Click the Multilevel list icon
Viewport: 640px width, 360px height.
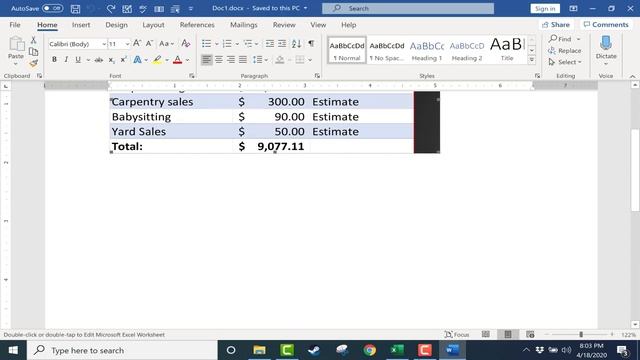pos(247,43)
